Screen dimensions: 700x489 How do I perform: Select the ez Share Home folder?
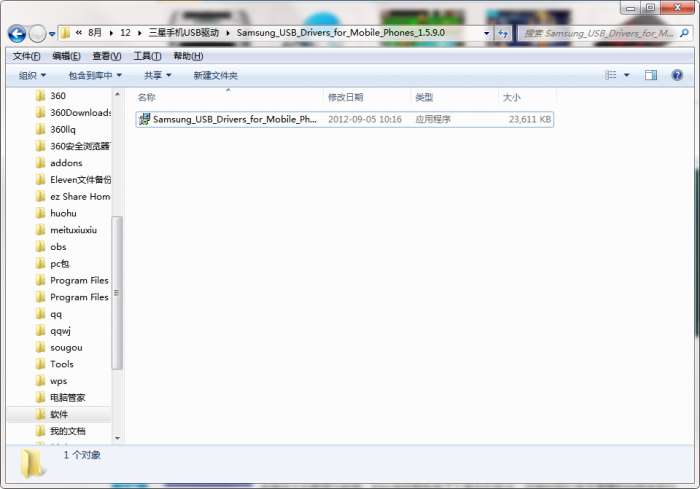(x=73, y=196)
